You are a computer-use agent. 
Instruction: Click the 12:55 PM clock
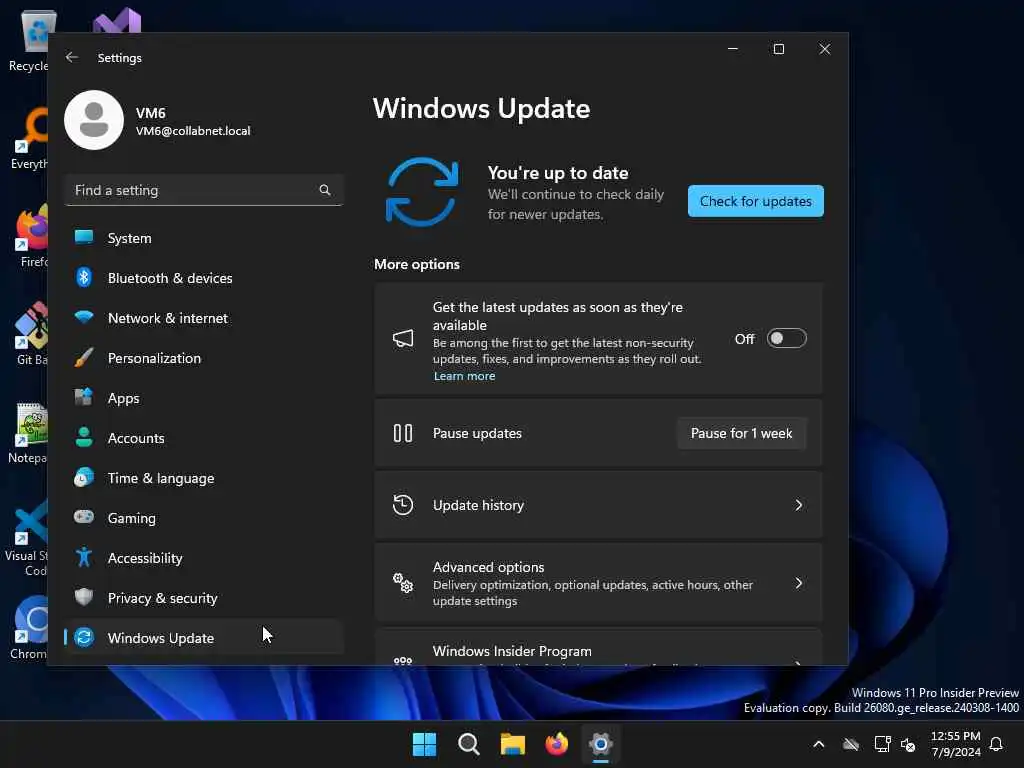pos(955,737)
